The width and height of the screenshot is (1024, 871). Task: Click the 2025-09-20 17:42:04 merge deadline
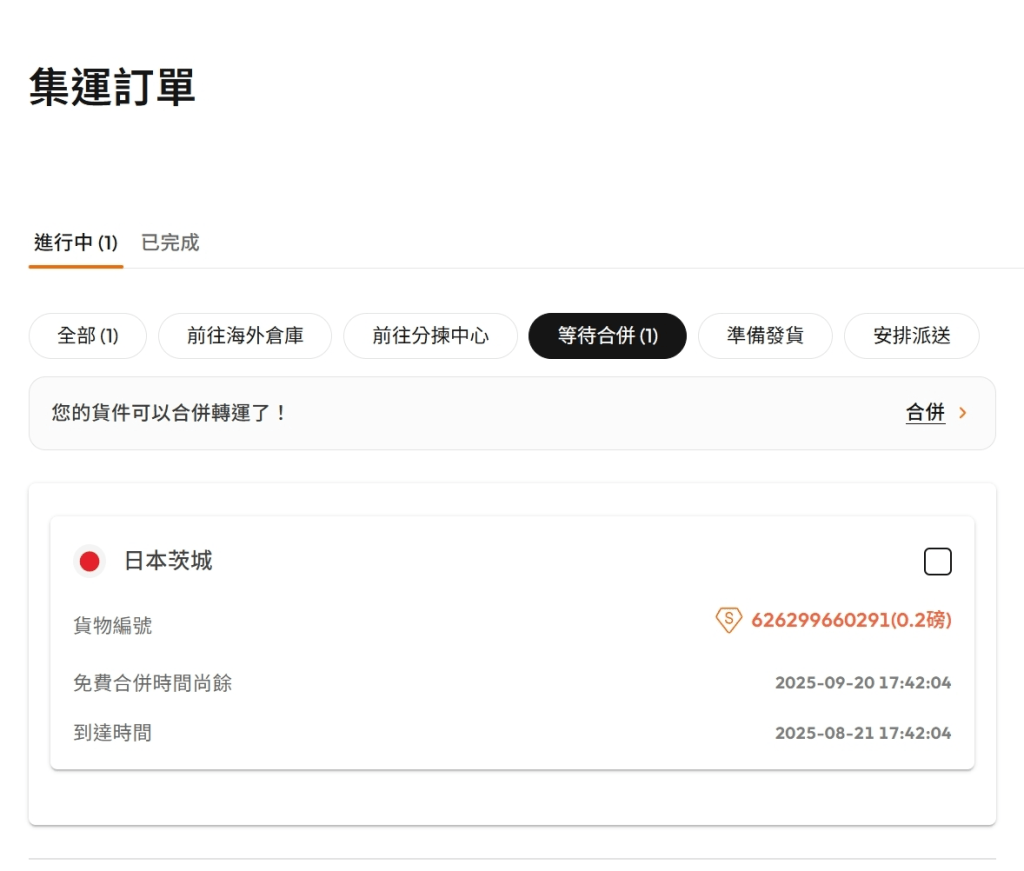coord(862,683)
